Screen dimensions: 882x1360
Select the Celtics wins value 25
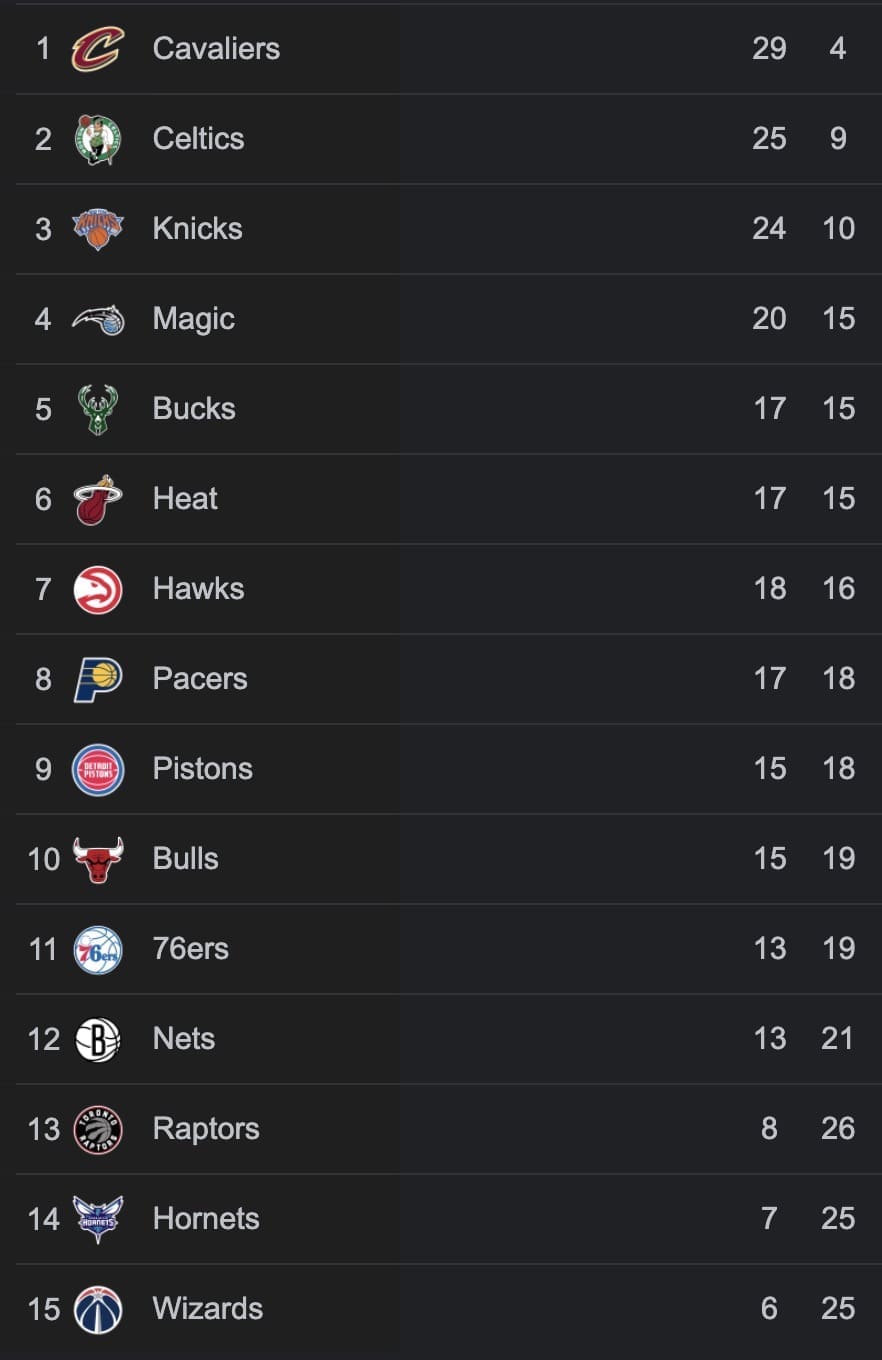[x=769, y=139]
